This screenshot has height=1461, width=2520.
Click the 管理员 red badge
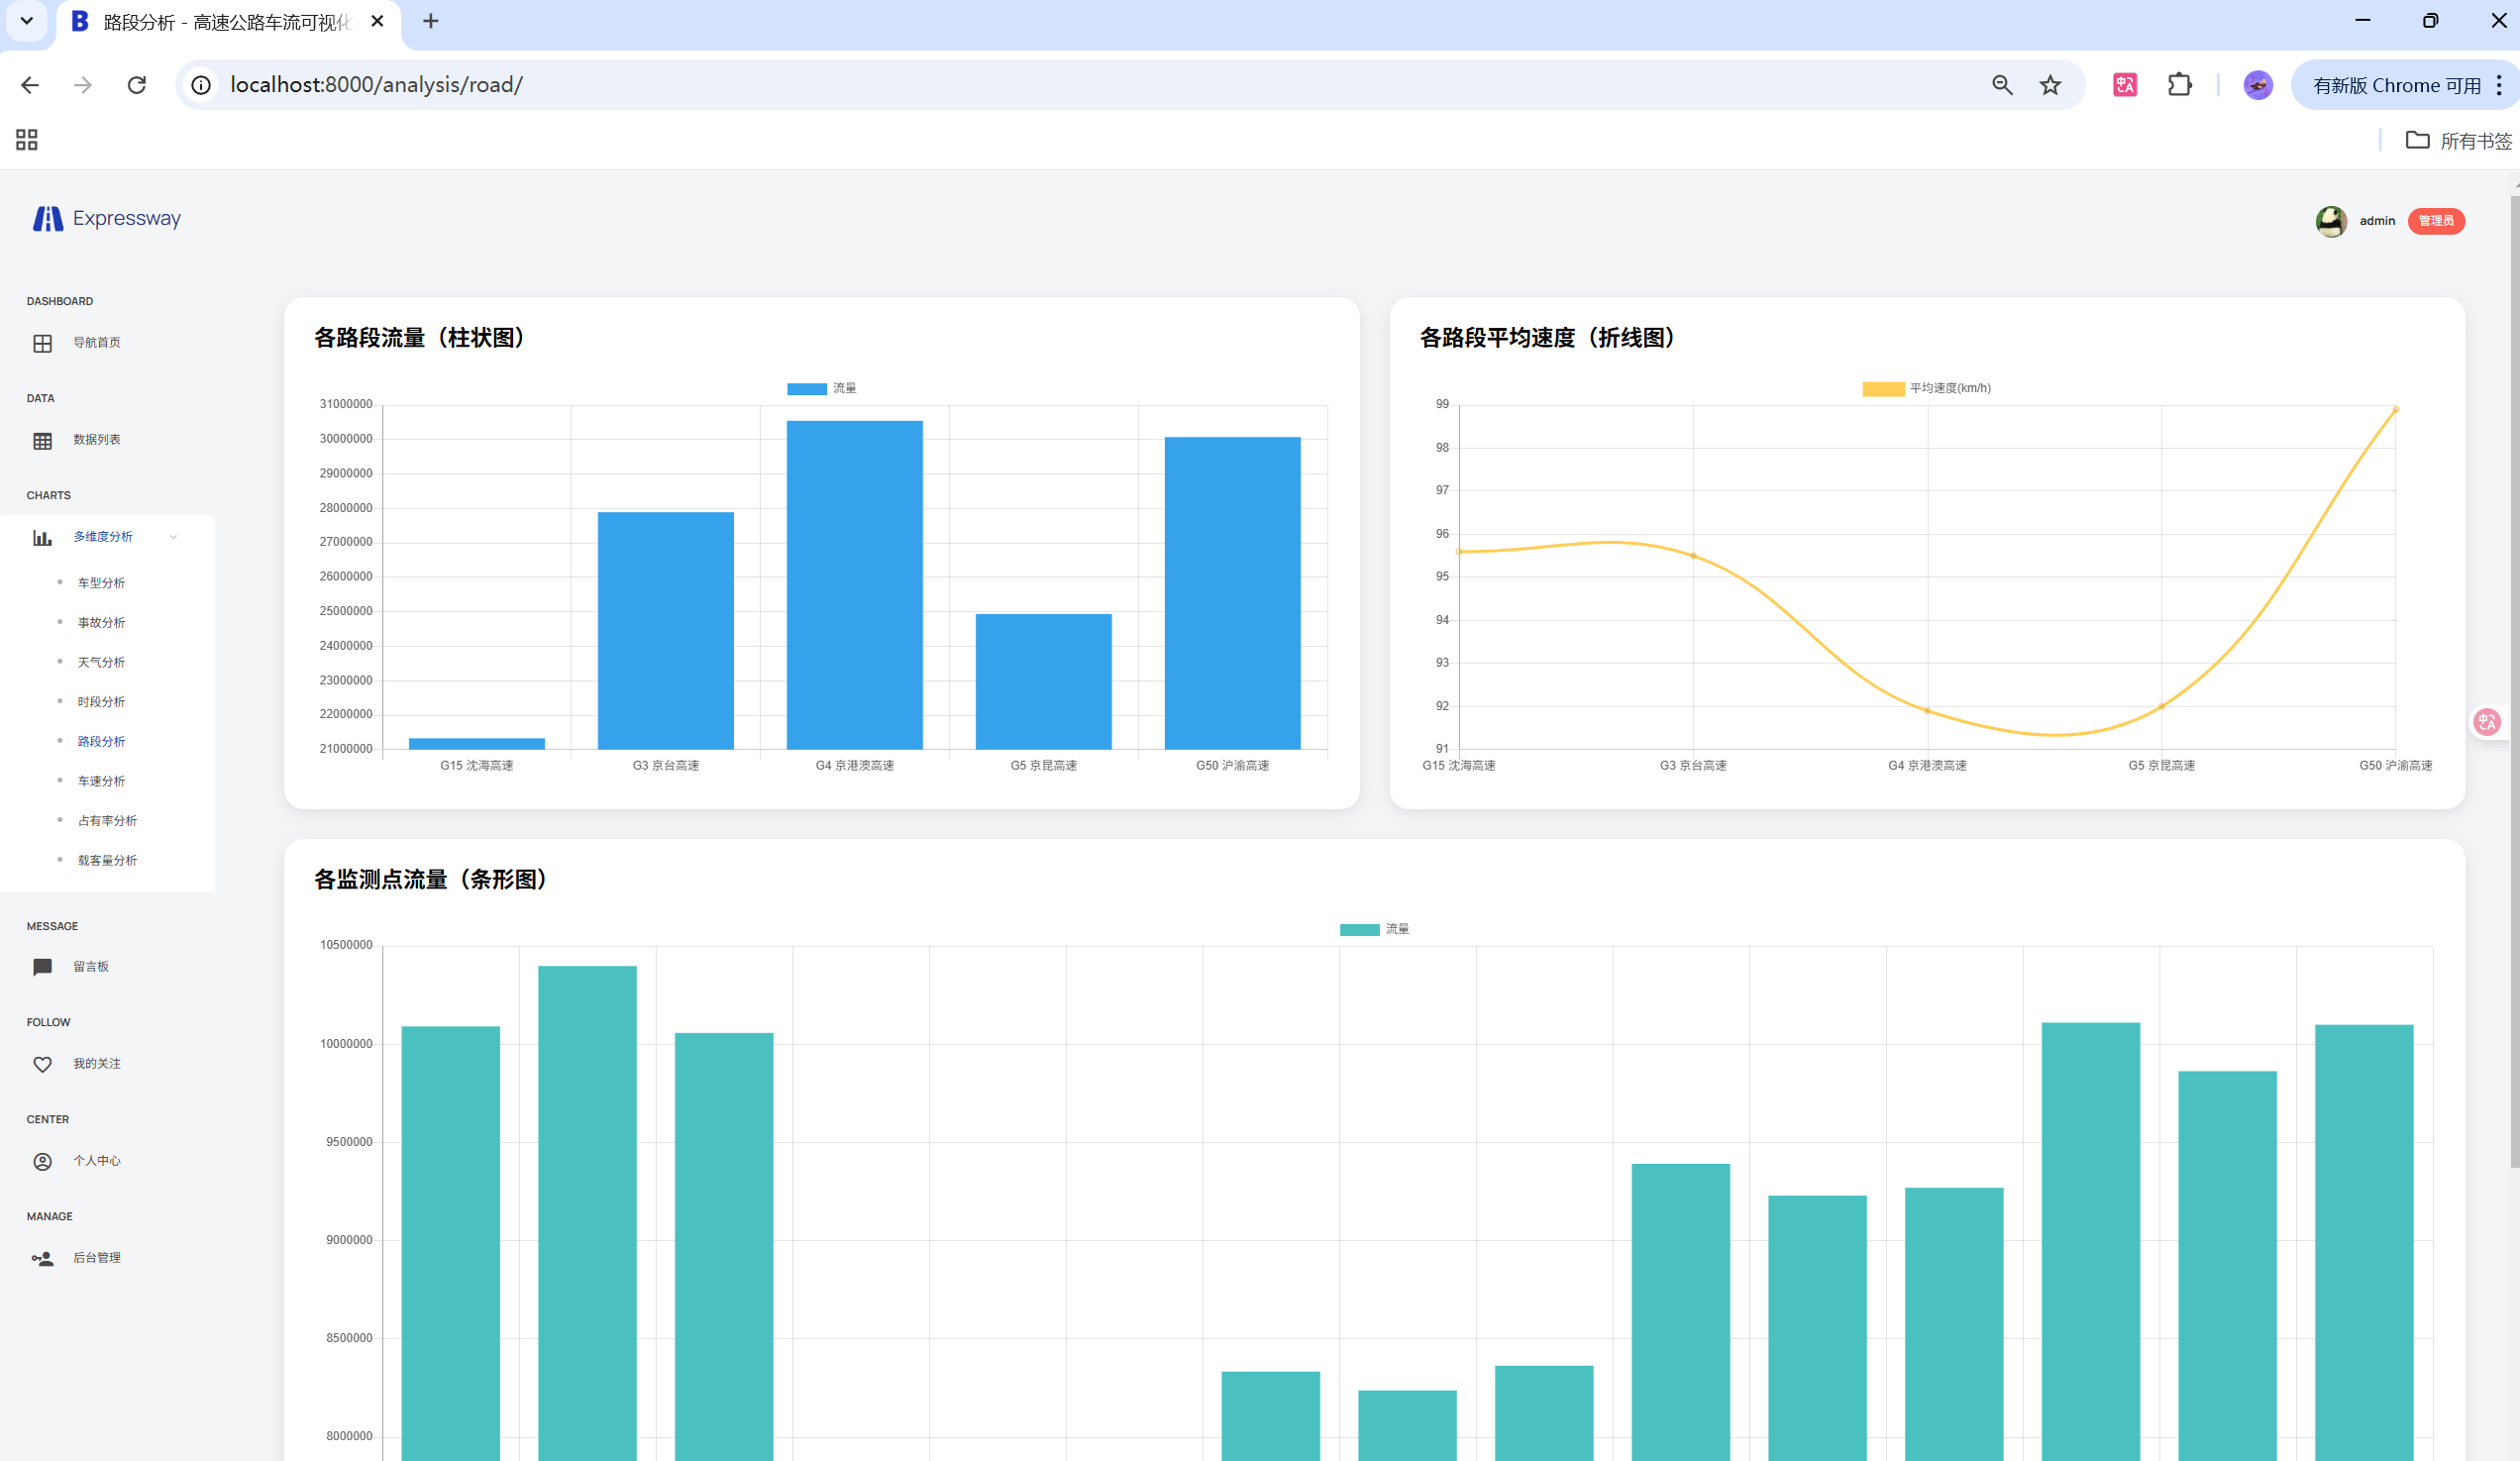pyautogui.click(x=2435, y=221)
